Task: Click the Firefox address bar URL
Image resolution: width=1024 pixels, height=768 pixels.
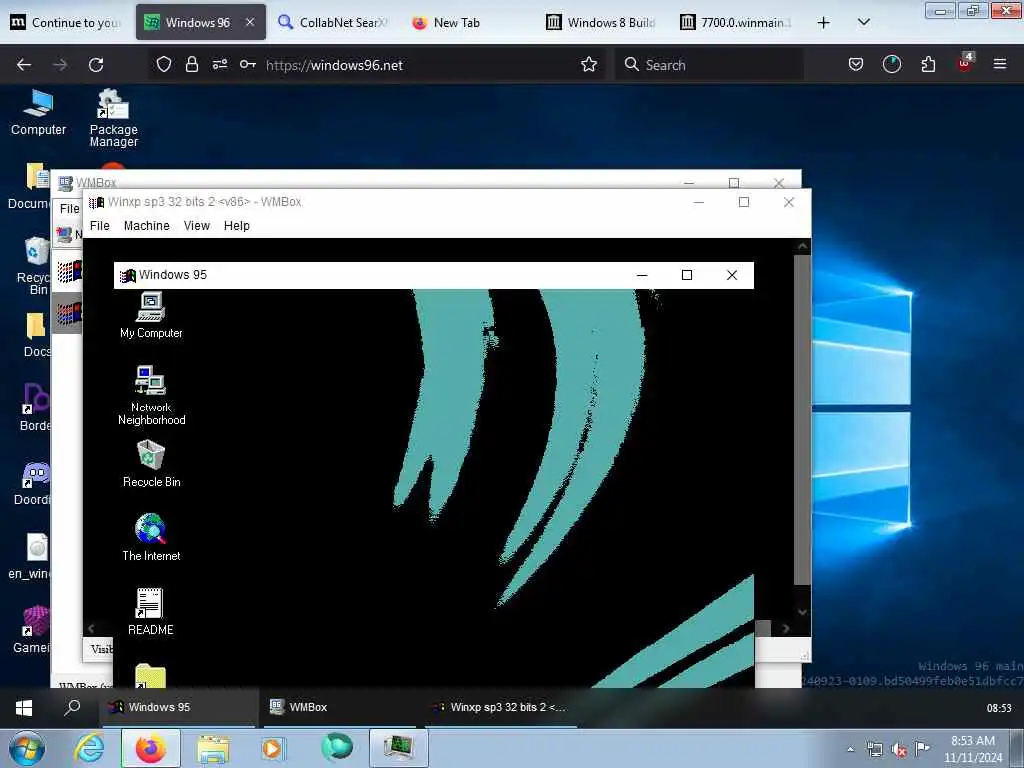Action: click(x=334, y=65)
